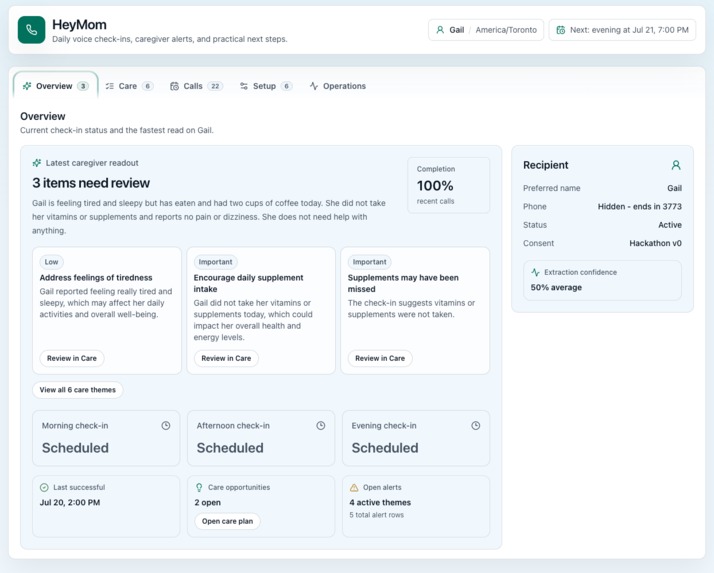Click the Preferred name value 'Gail'
Viewport: 714px width, 573px height.
tap(674, 188)
